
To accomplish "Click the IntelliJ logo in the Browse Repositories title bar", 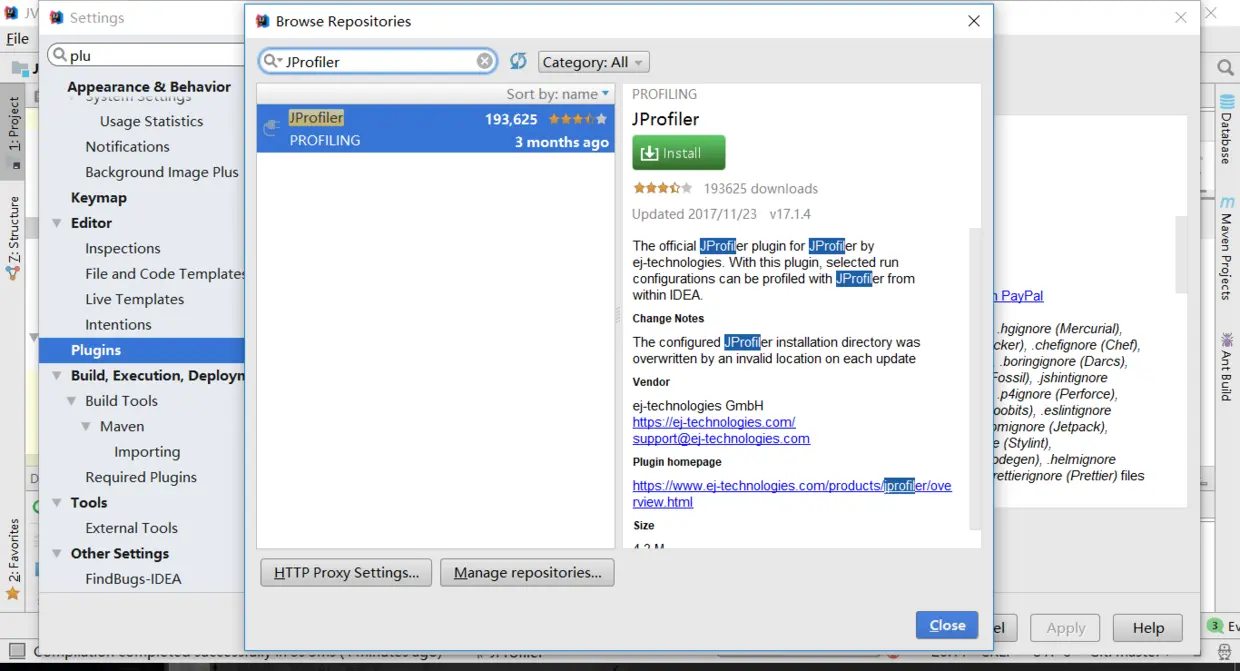I will (x=262, y=21).
